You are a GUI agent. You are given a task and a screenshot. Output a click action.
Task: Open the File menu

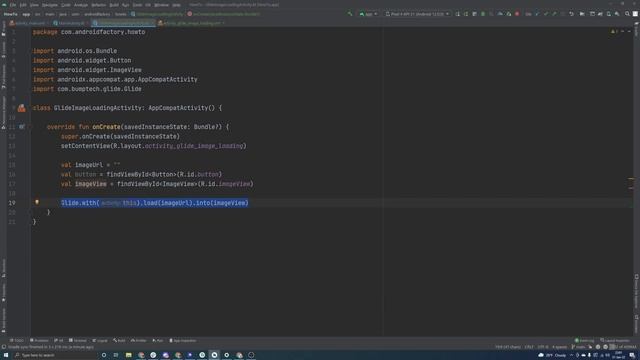(13, 5)
